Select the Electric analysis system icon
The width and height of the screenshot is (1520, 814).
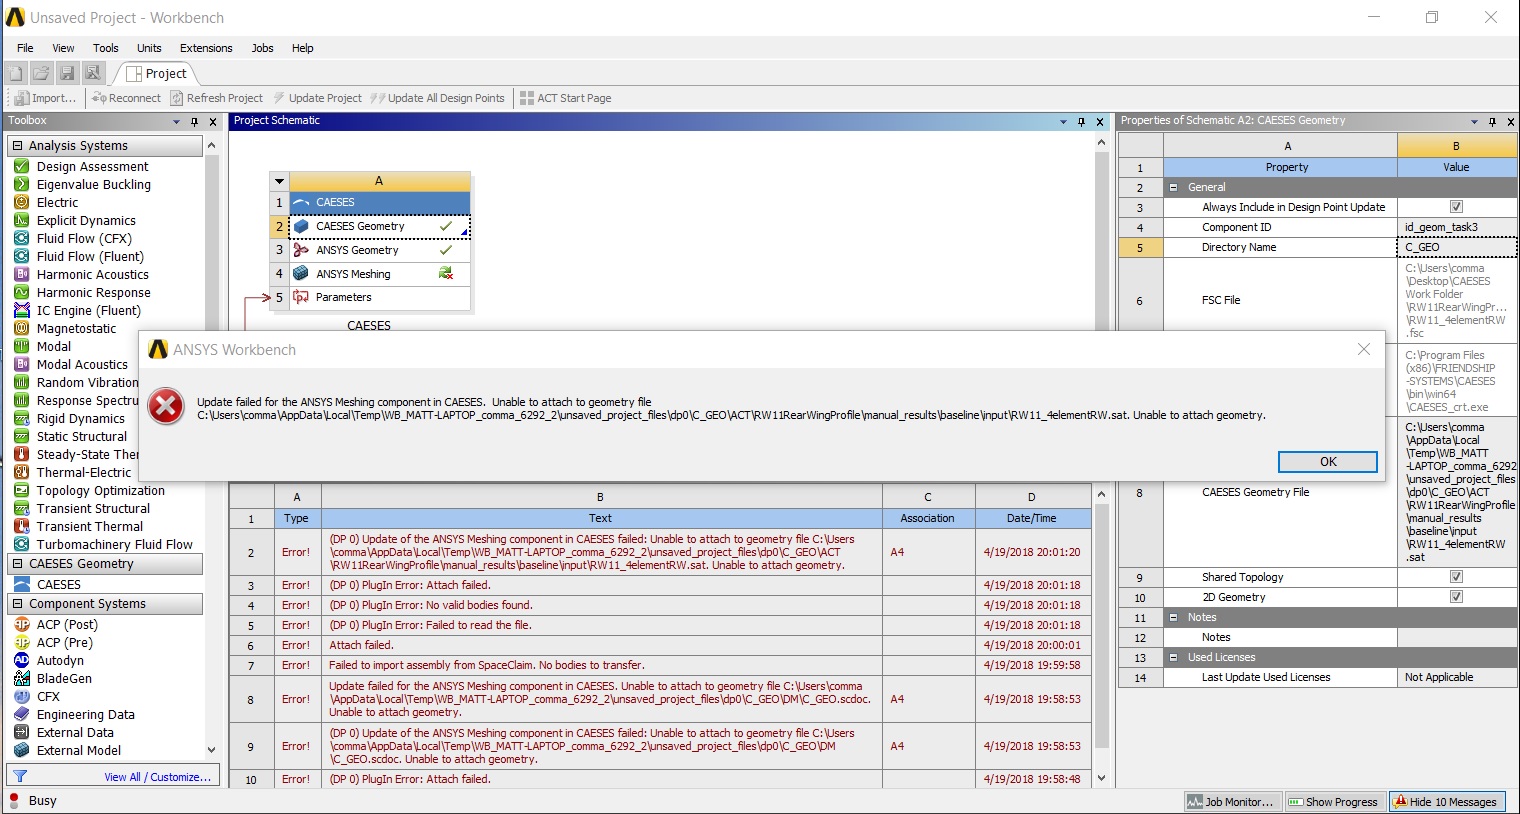21,203
